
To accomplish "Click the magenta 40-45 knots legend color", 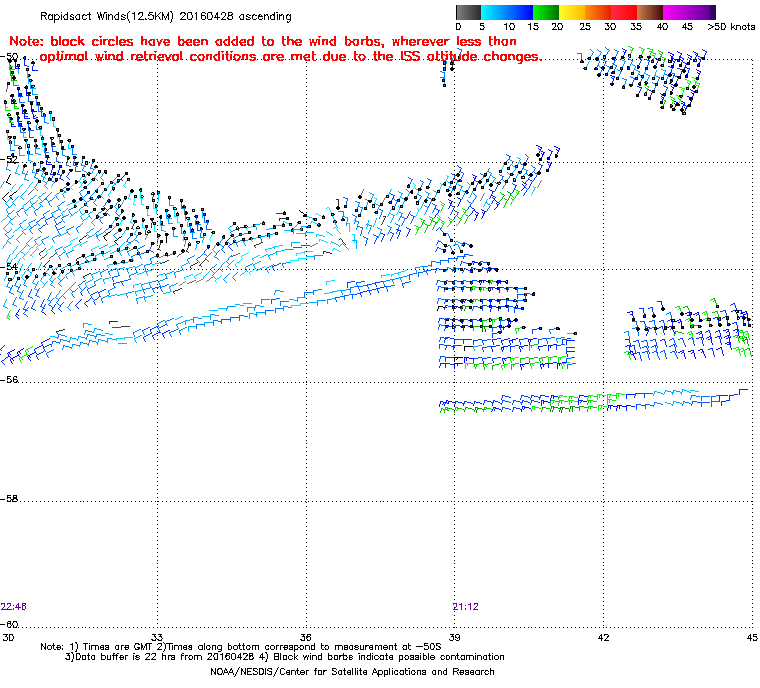I will (x=677, y=12).
